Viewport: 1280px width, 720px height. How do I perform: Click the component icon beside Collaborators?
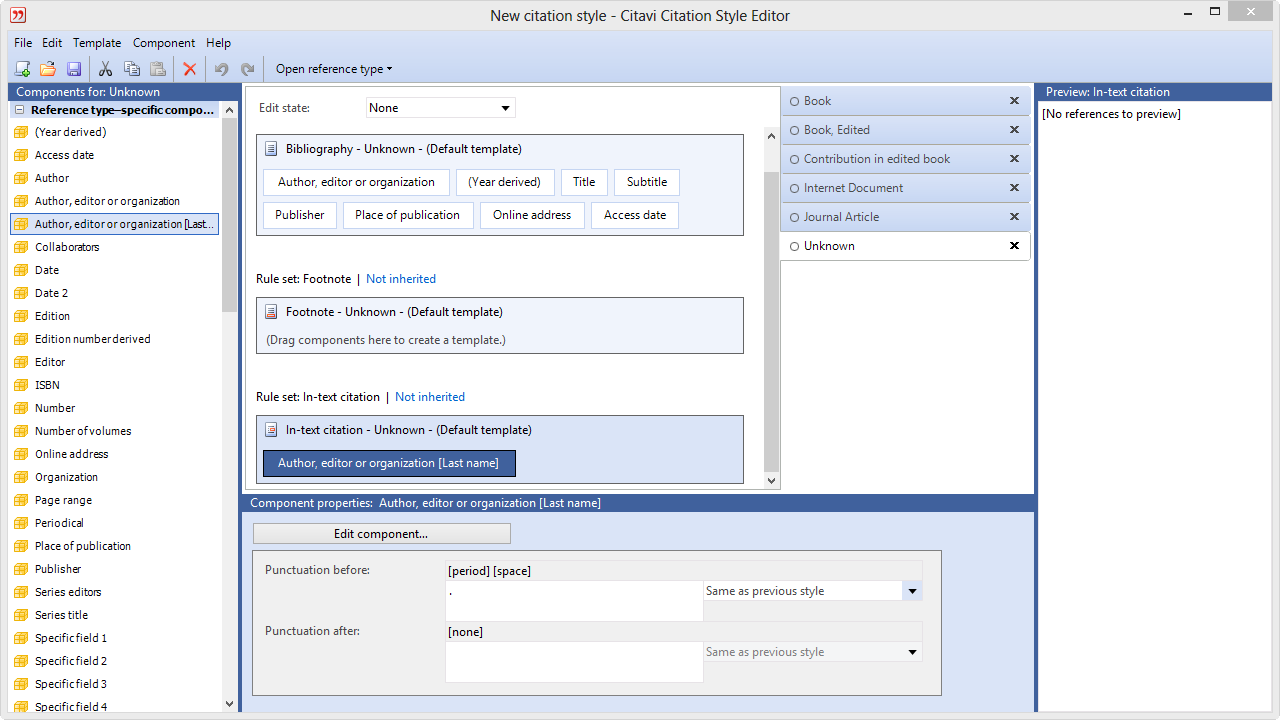click(x=20, y=247)
